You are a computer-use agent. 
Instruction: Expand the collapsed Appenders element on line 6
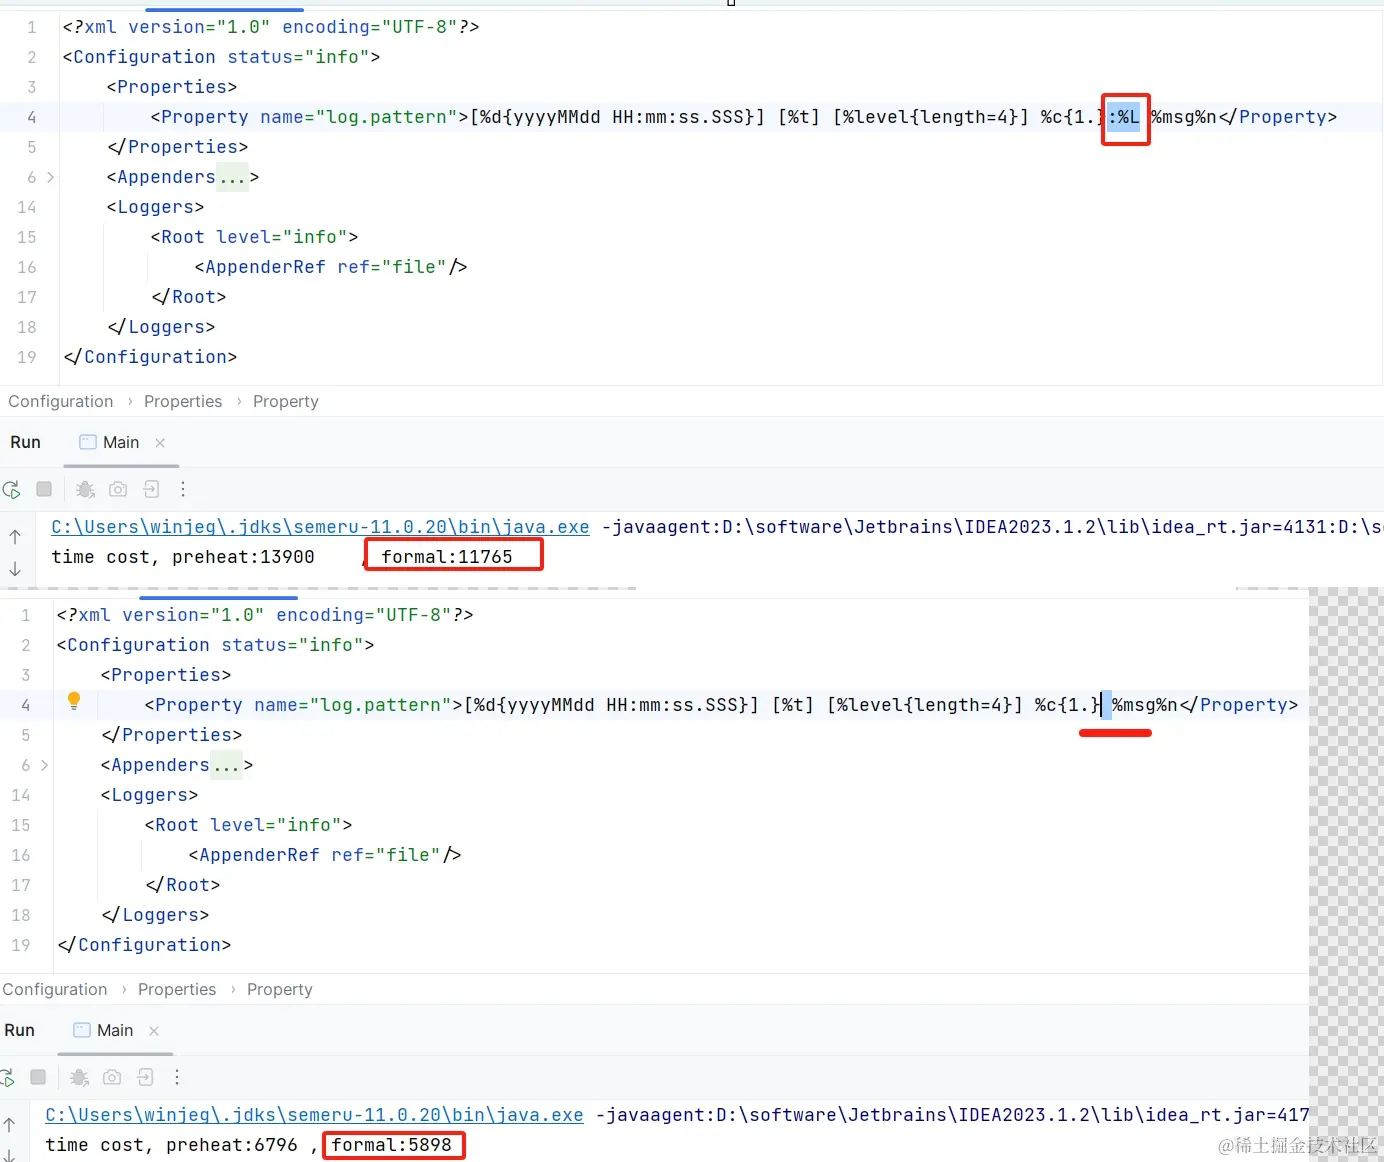tap(51, 177)
